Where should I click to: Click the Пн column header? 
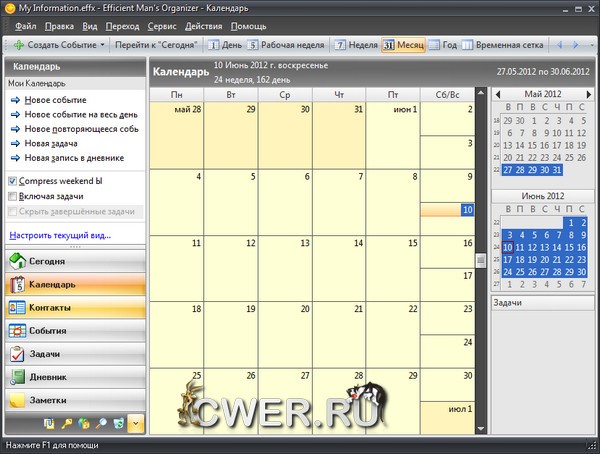[176, 95]
